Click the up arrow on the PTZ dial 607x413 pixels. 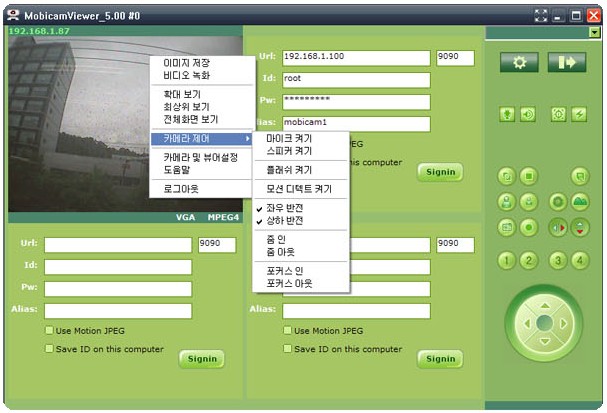click(x=545, y=306)
